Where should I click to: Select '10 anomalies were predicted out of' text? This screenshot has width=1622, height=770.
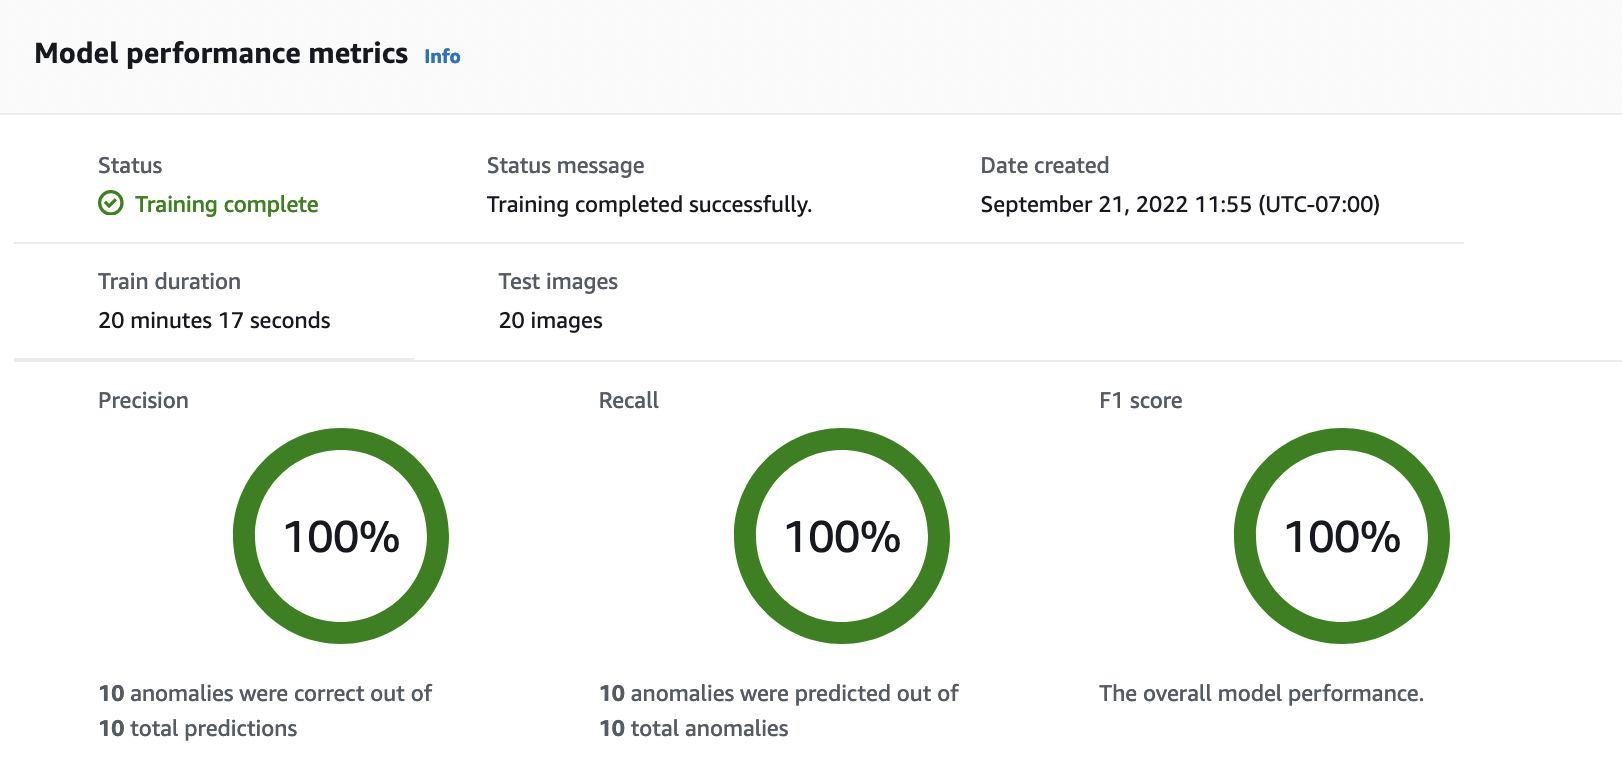click(779, 693)
